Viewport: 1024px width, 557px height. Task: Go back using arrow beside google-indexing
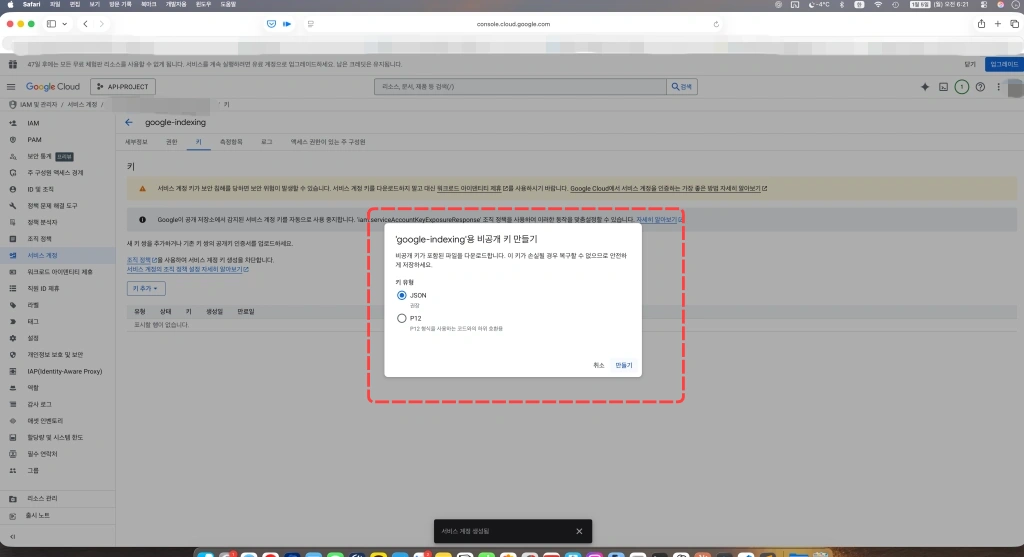[x=129, y=122]
